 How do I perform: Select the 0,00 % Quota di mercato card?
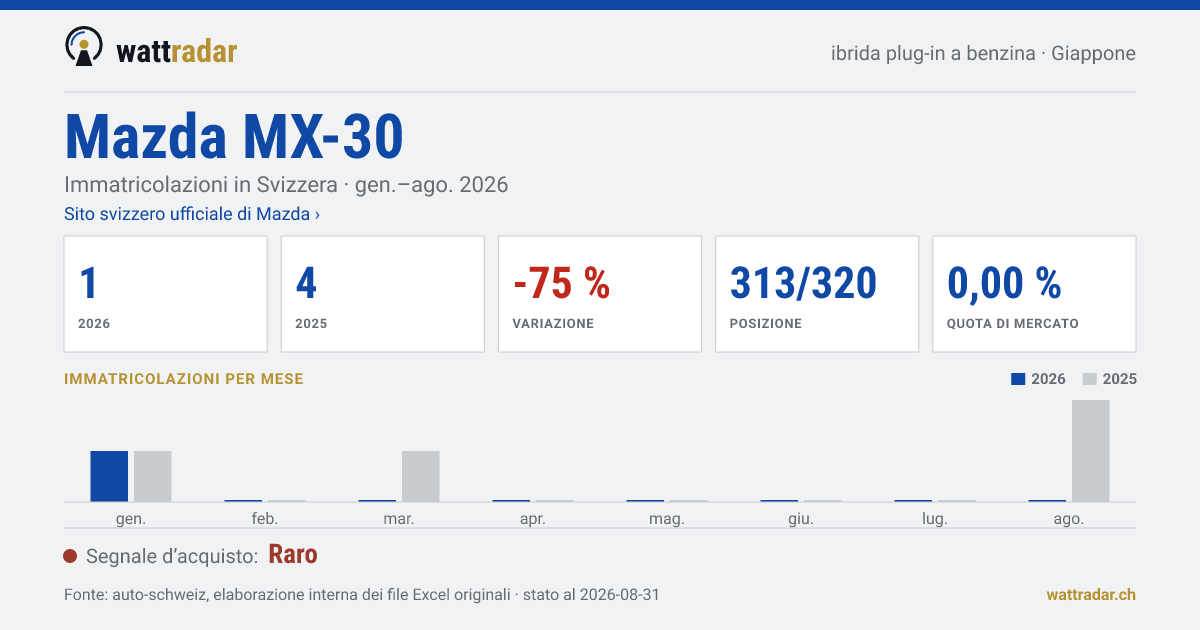coord(1034,294)
